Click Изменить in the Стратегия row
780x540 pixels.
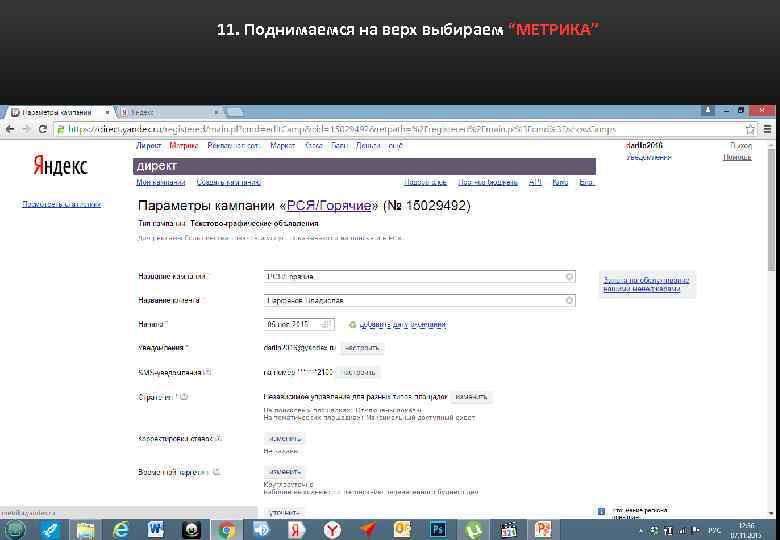pos(471,397)
